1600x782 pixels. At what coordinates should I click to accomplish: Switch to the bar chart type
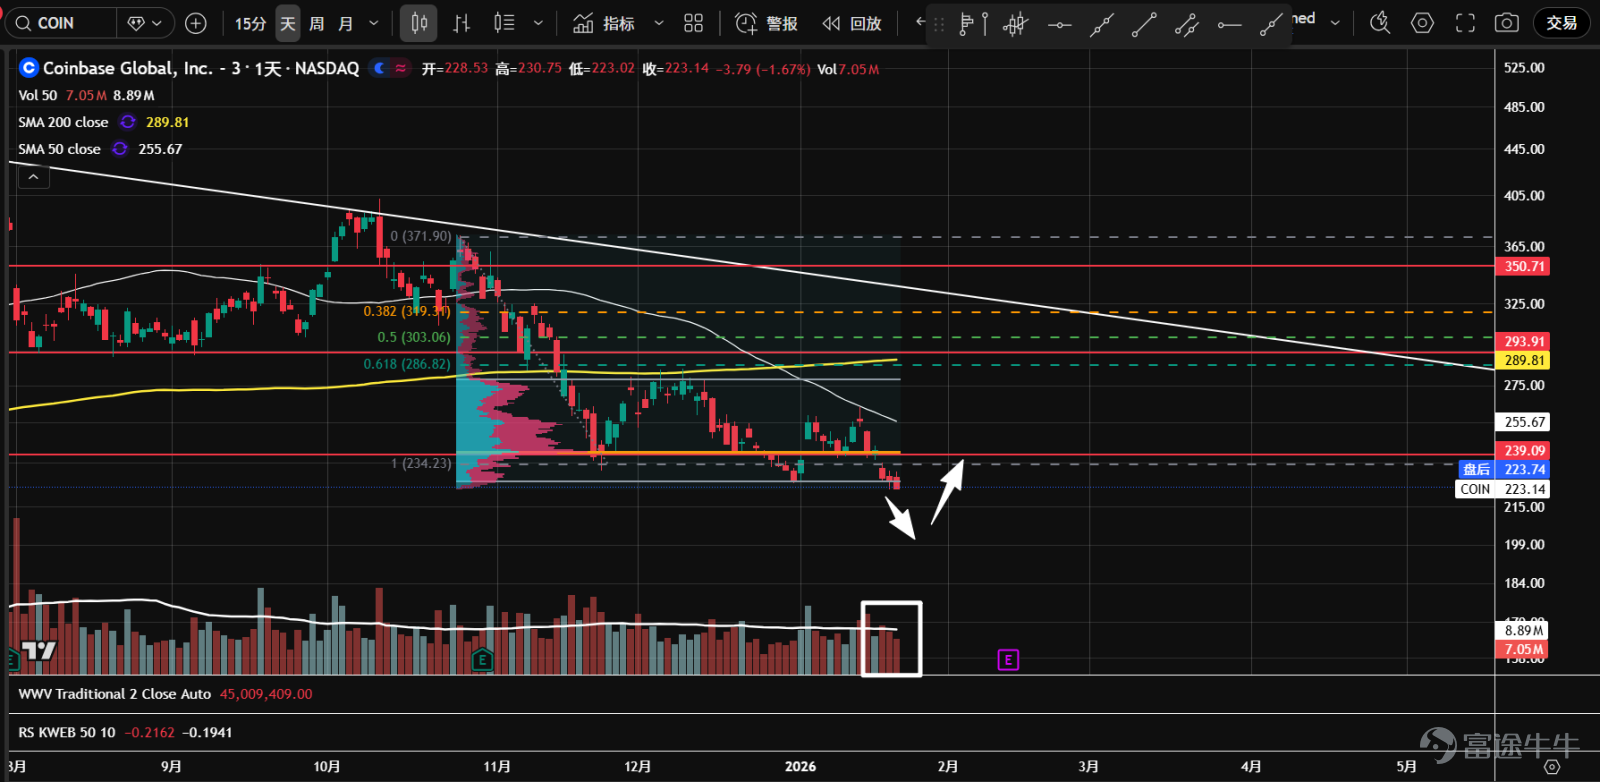coord(462,23)
